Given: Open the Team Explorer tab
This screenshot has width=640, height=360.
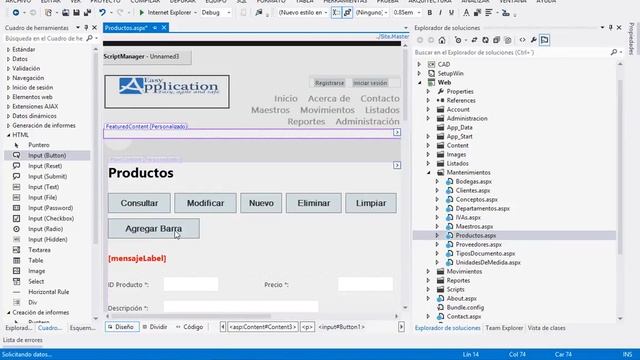Looking at the screenshot, I should [504, 328].
